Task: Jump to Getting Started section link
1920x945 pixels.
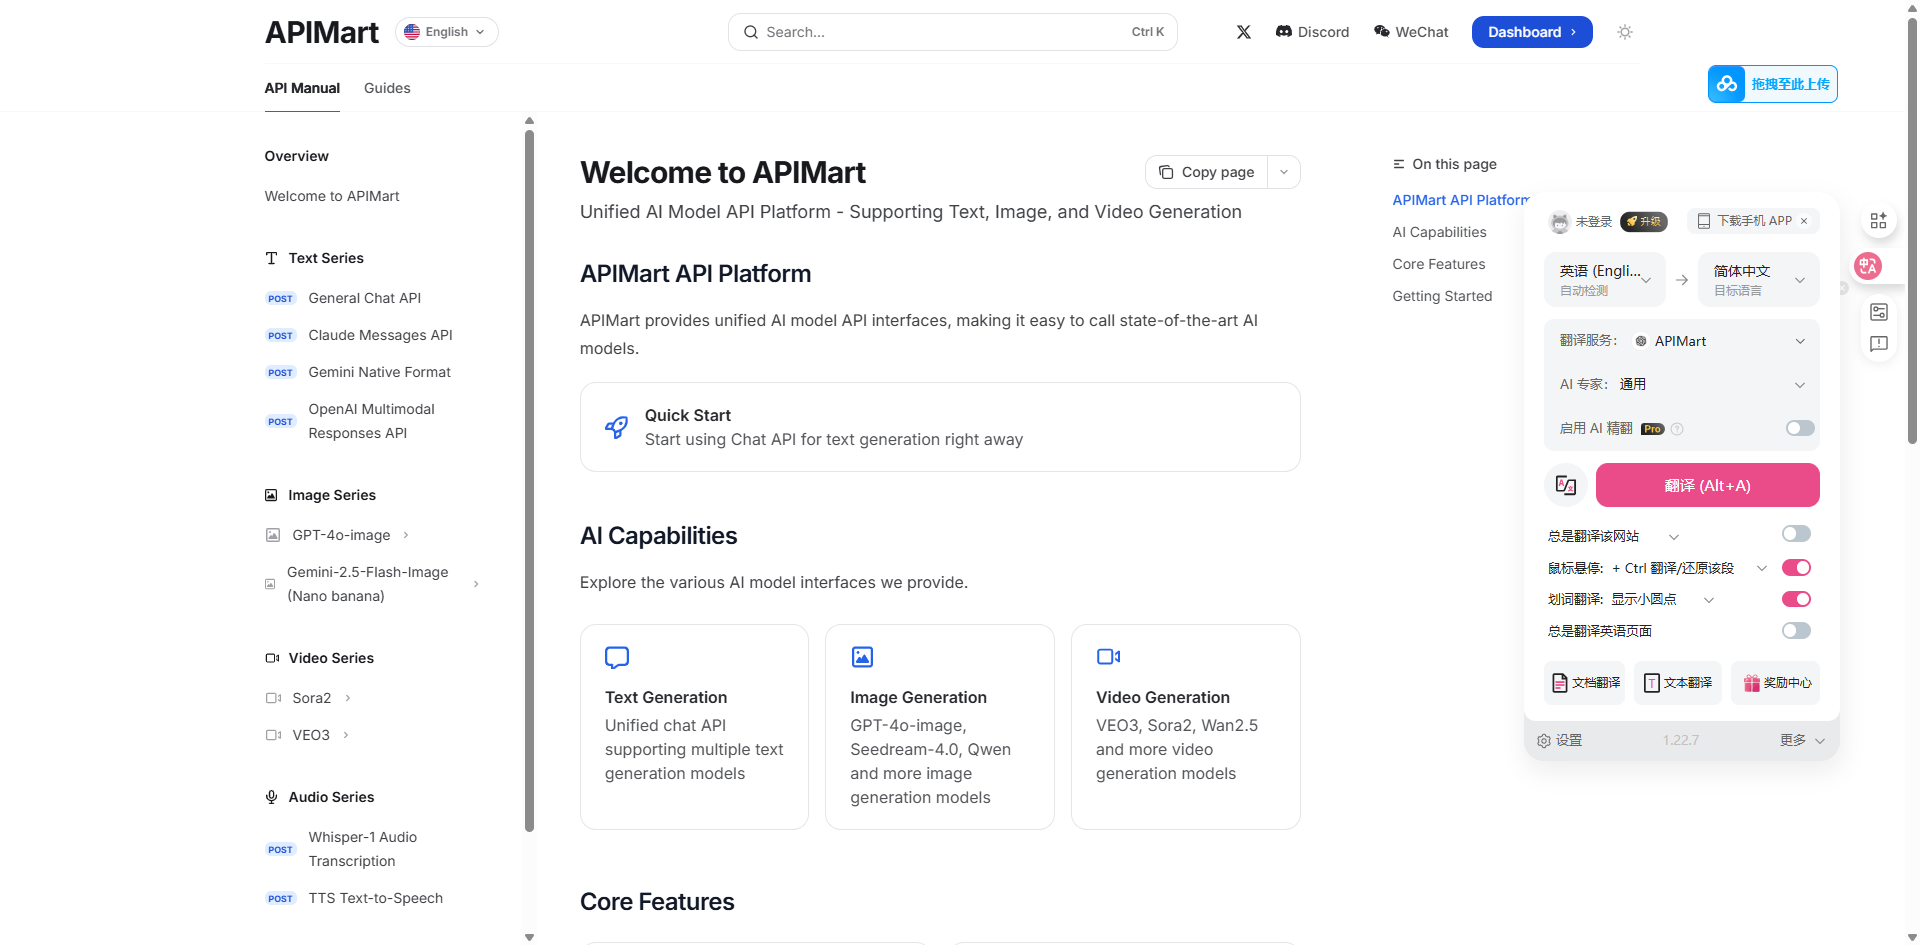Action: (1442, 296)
